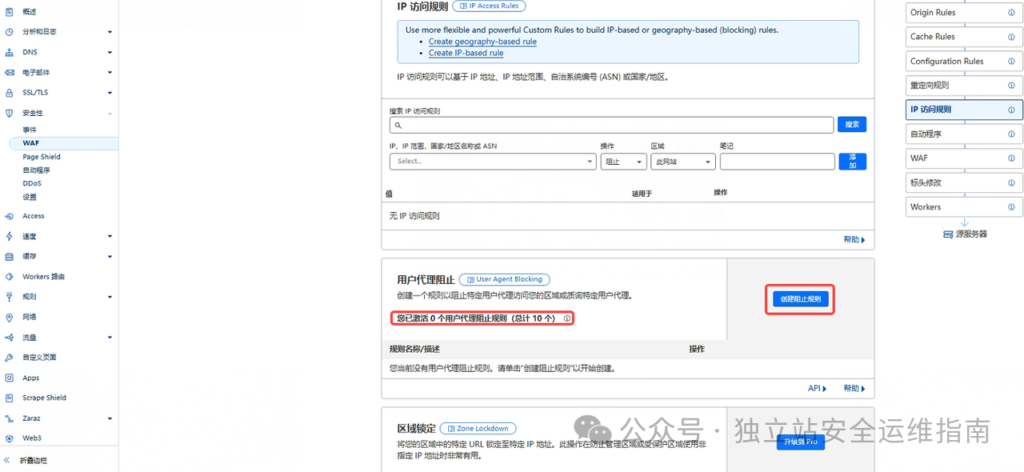Click the info icon beside IP 访问规则 in the right panel
The width and height of the screenshot is (1024, 472).
1012,110
